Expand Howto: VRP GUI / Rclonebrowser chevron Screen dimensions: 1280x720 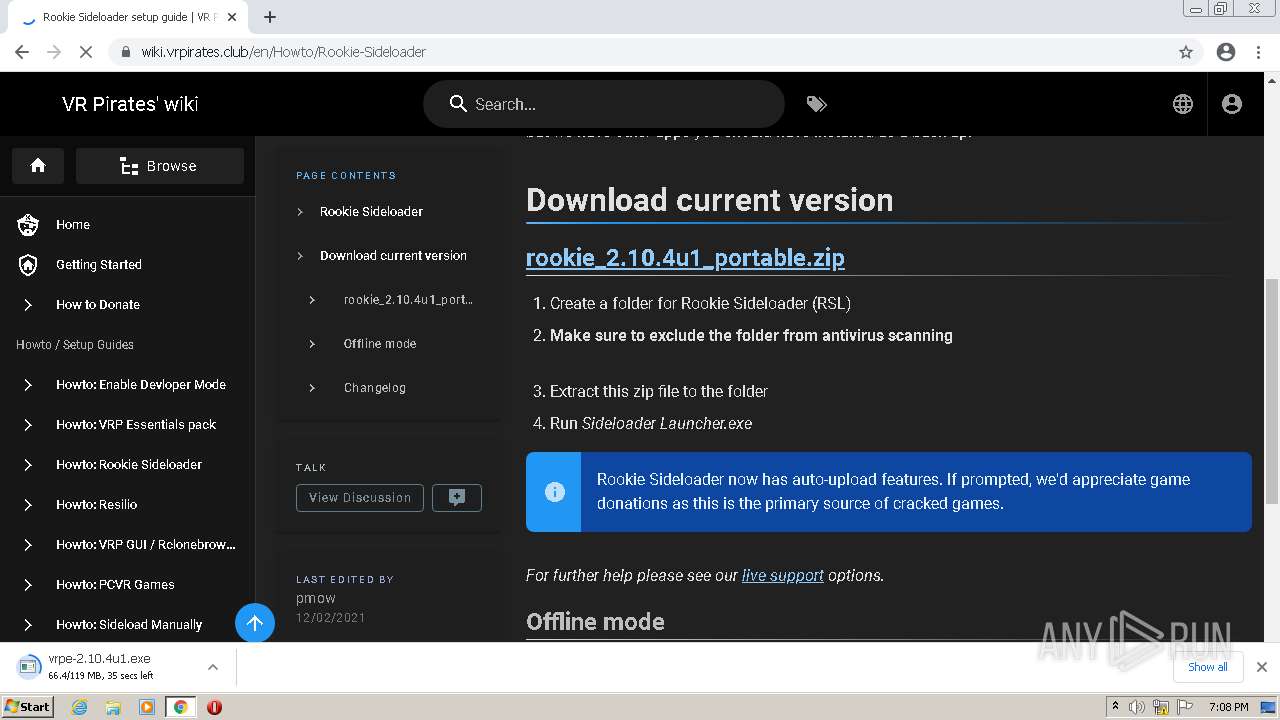28,545
